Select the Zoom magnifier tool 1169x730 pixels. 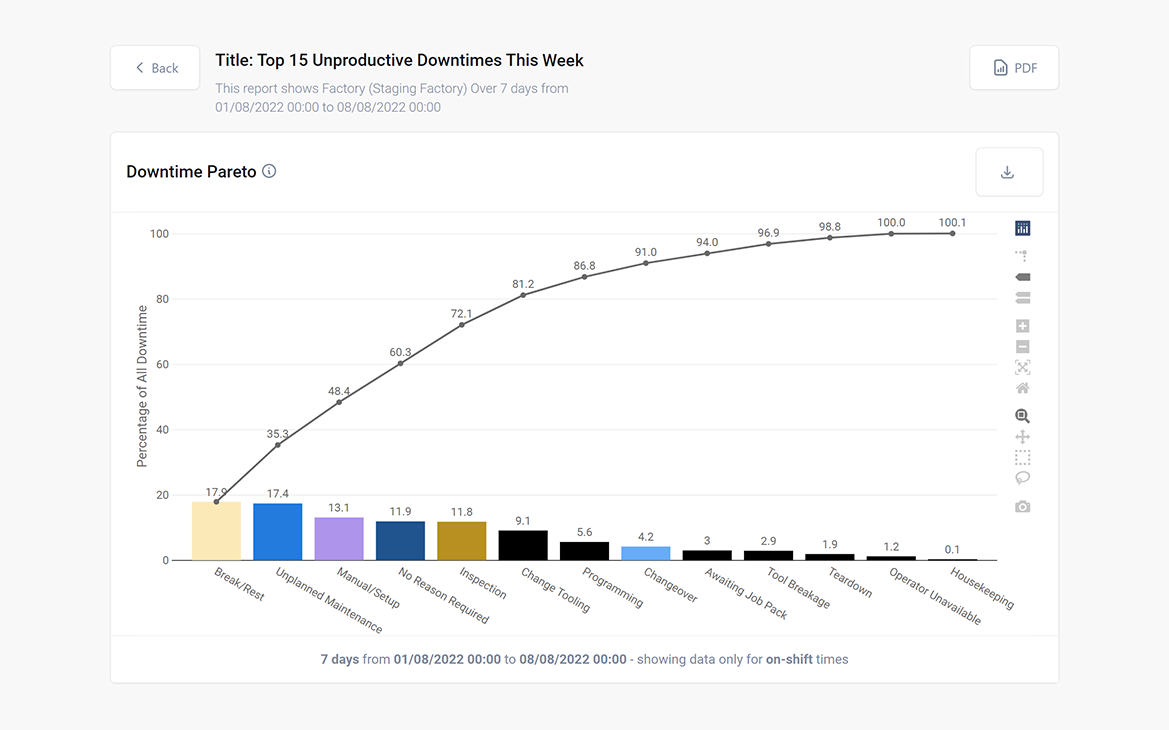[x=1022, y=416]
